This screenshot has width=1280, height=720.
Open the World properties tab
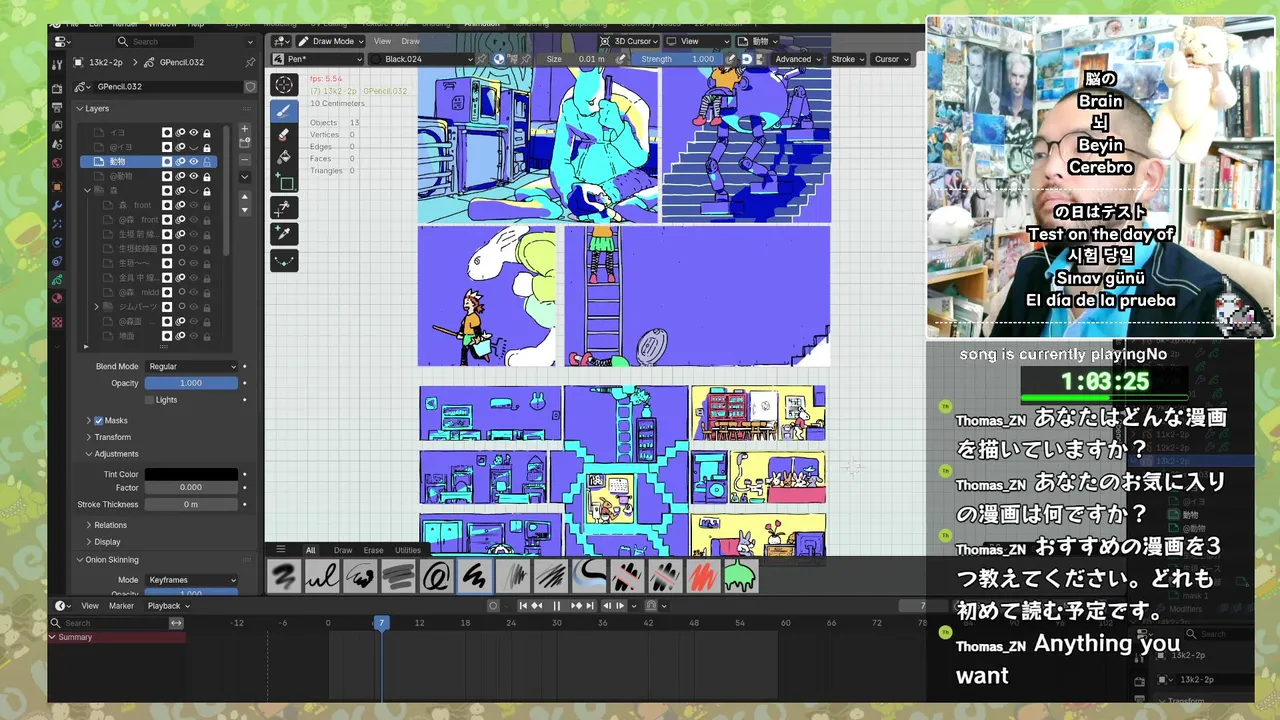tap(57, 162)
